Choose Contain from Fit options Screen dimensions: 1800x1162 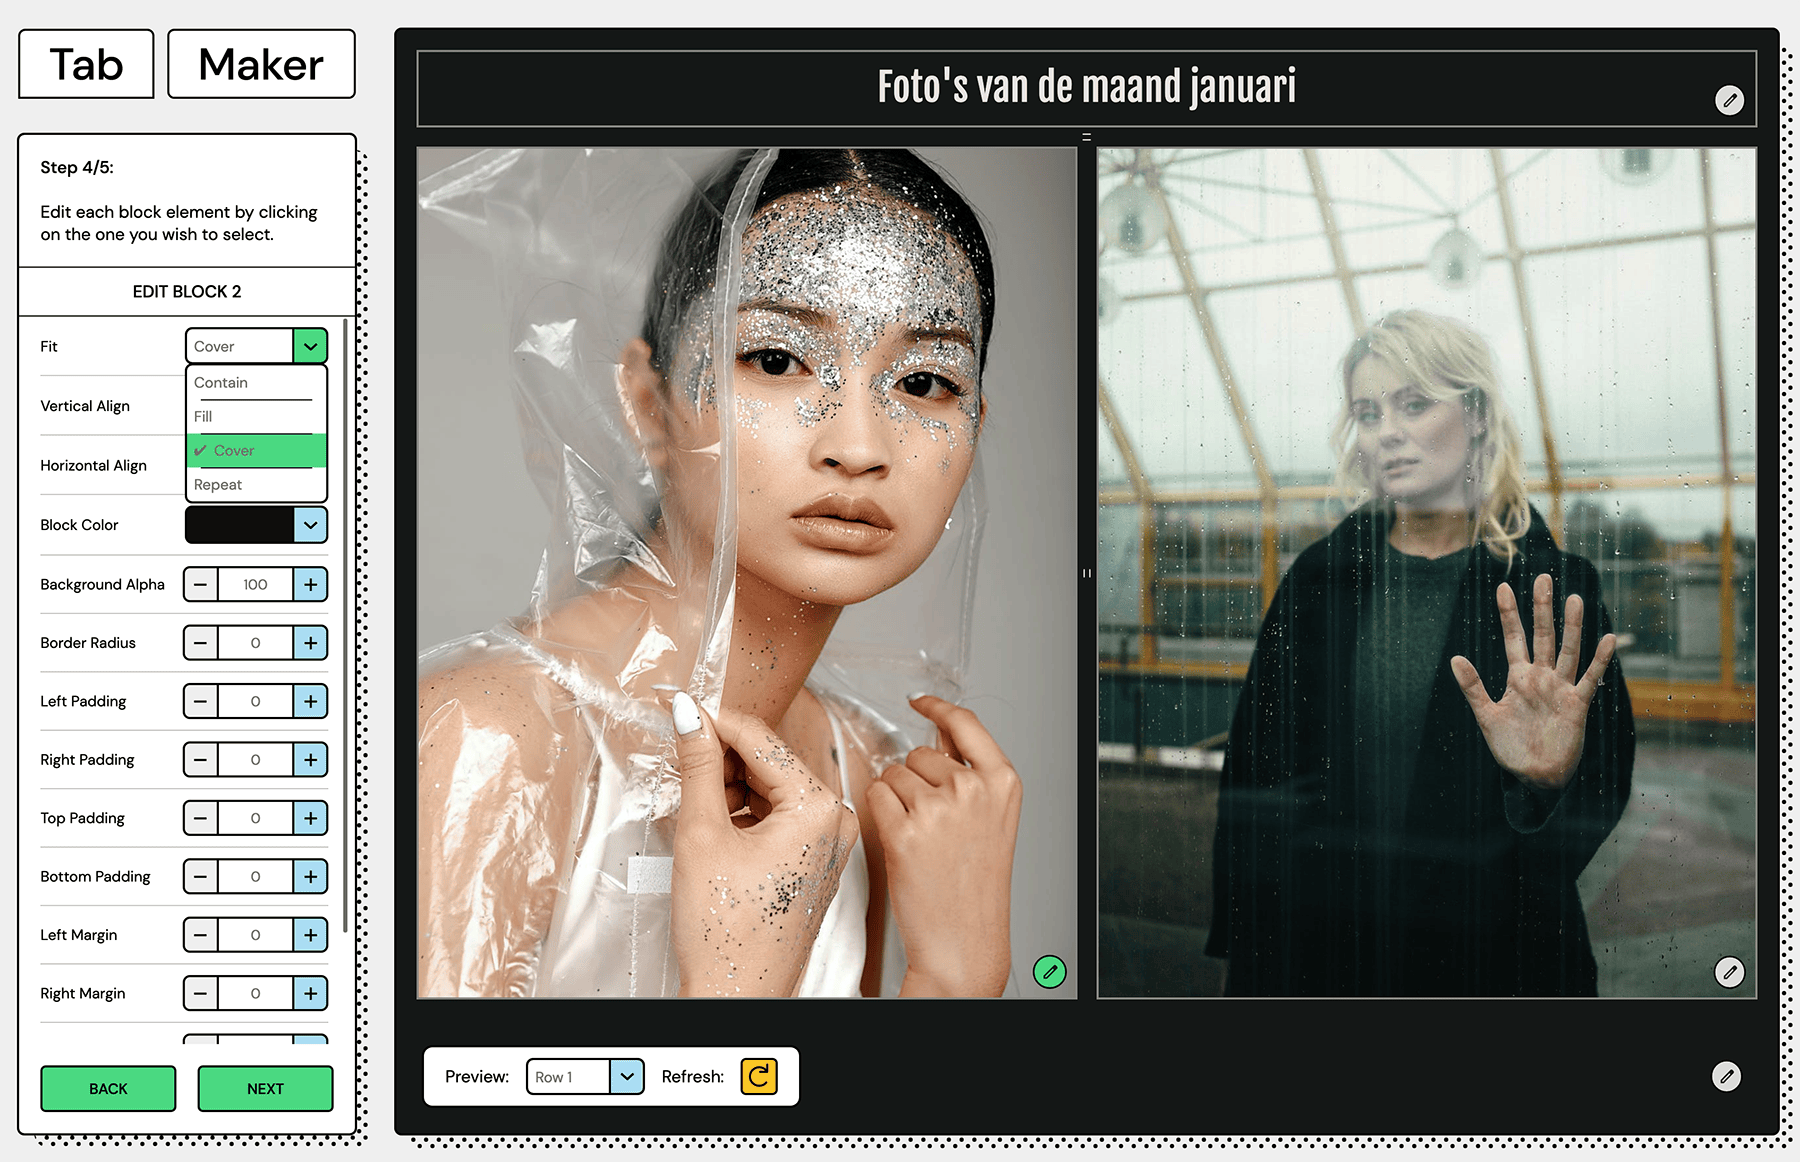(256, 383)
